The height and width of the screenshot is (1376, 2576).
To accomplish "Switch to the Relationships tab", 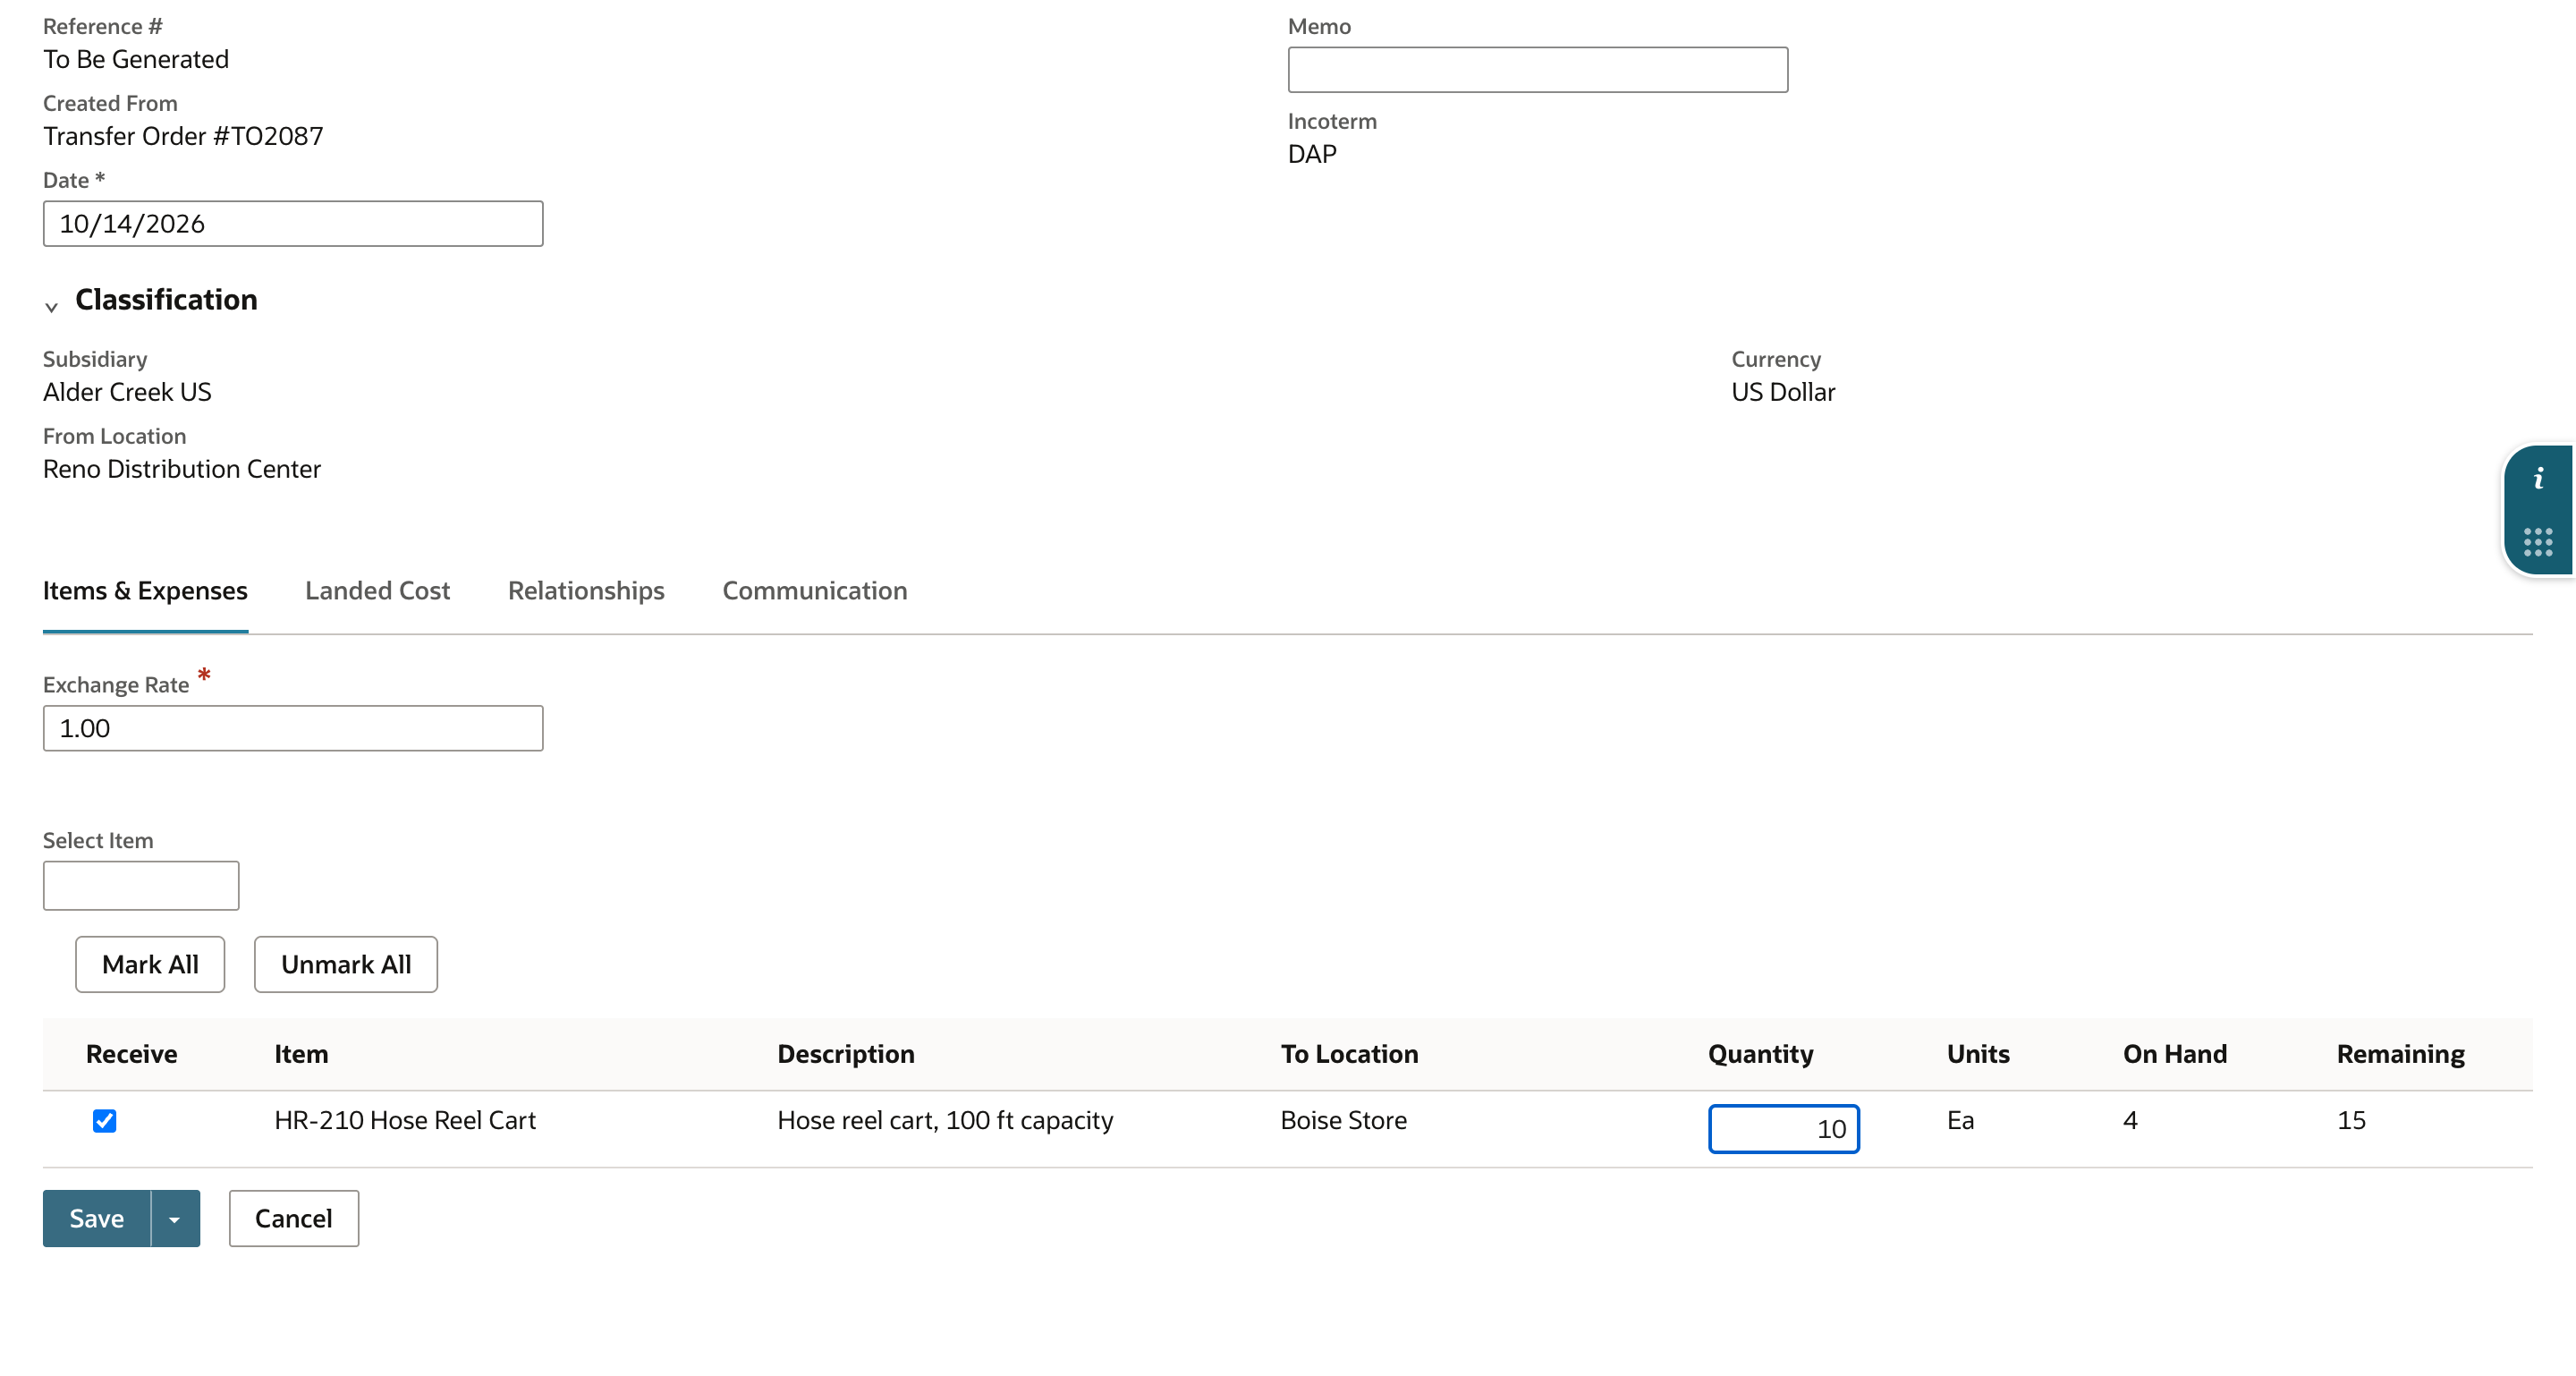I will click(x=586, y=591).
